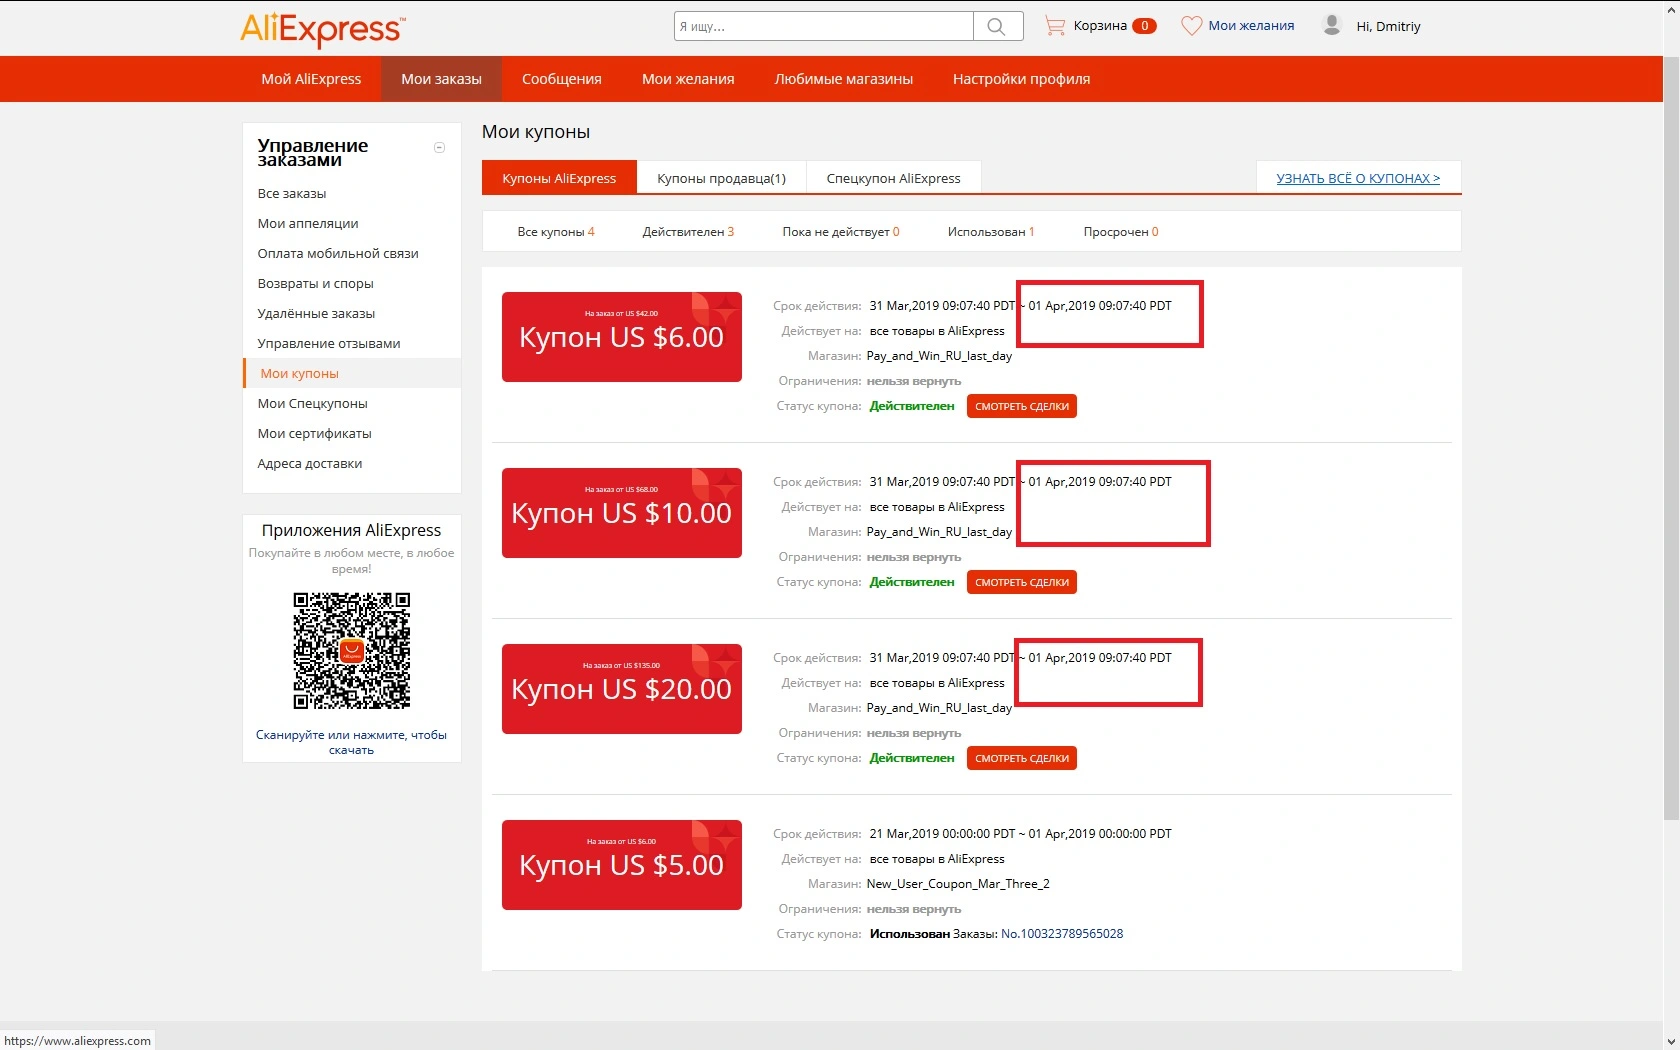Open Оплата мобильной связи in sidebar
The width and height of the screenshot is (1680, 1050).
[338, 254]
